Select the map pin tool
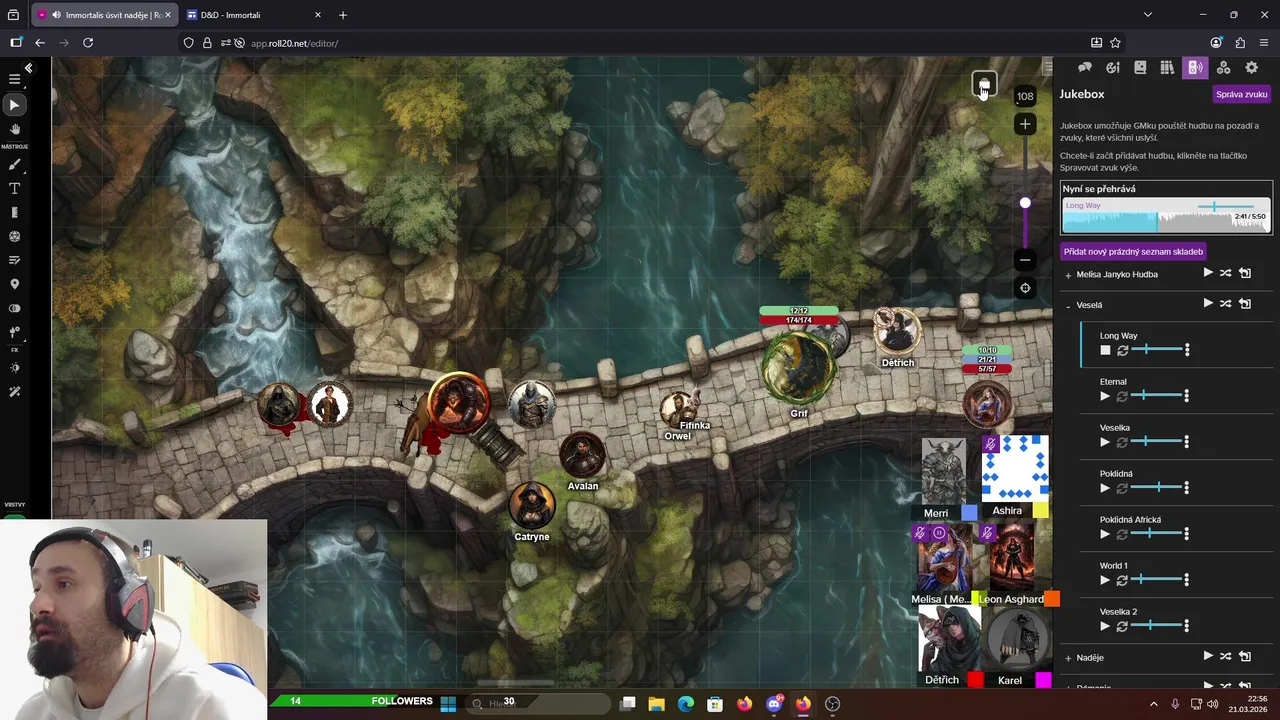This screenshot has height=720, width=1280. coord(14,284)
